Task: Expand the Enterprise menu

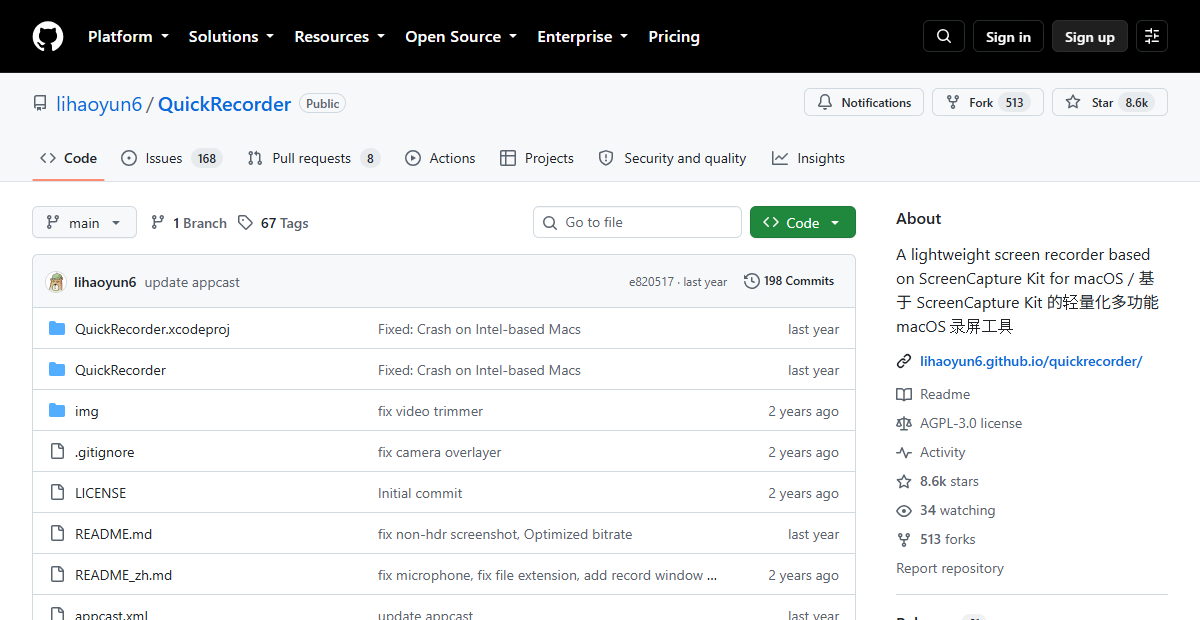Action: click(582, 37)
